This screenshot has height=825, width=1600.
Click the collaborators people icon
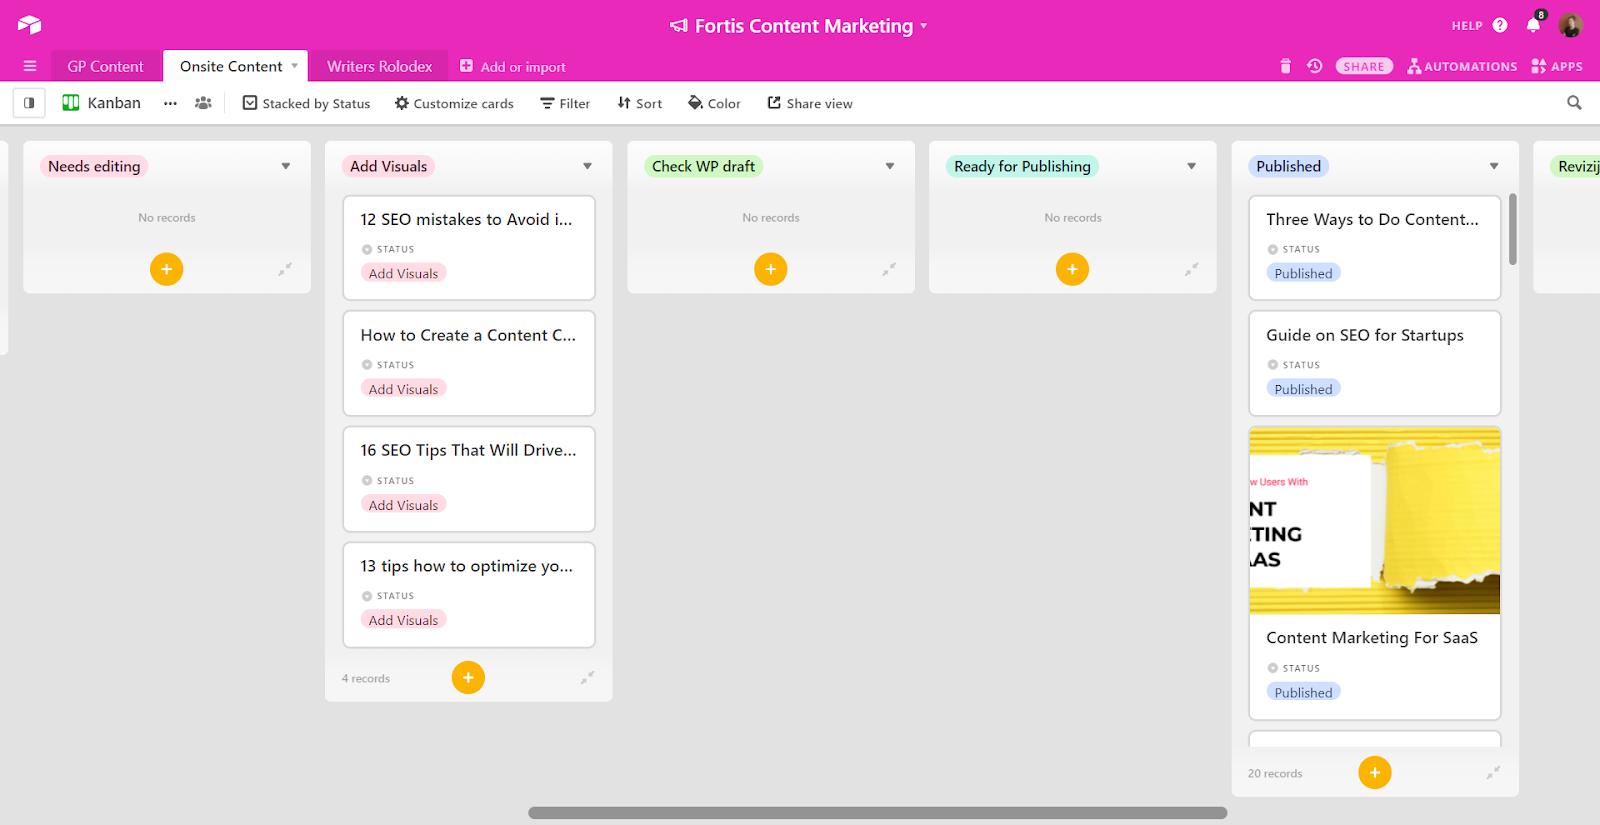203,103
